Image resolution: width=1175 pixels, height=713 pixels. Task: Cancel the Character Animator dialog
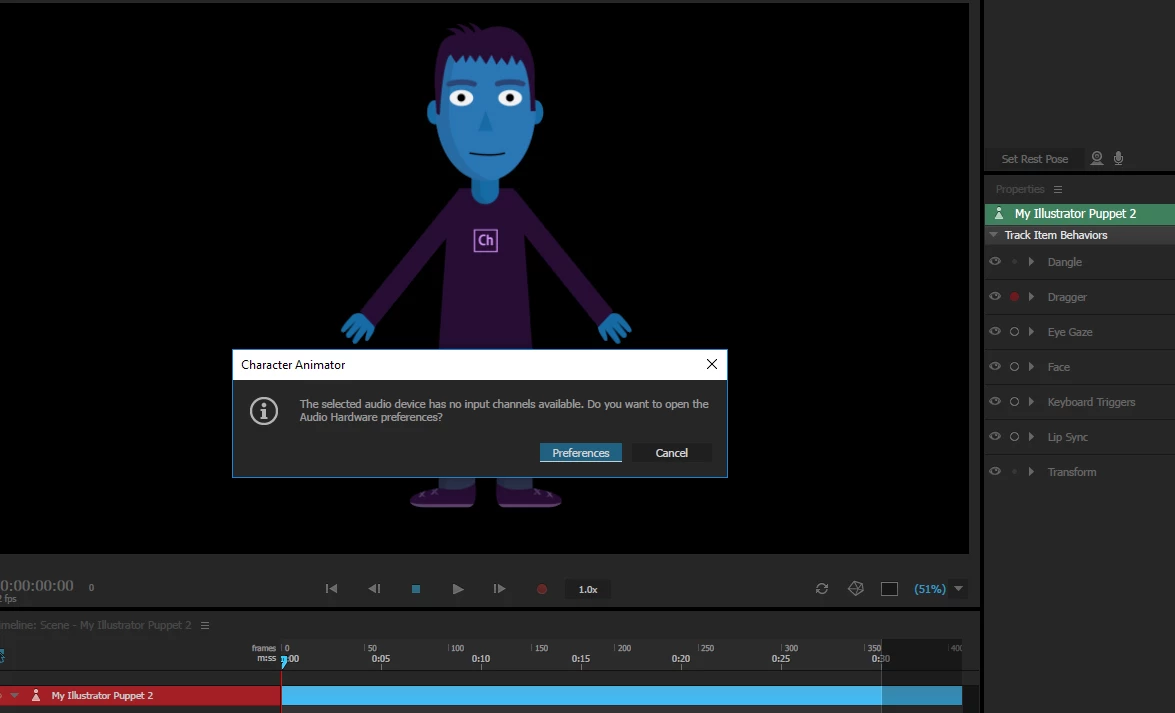(x=671, y=452)
